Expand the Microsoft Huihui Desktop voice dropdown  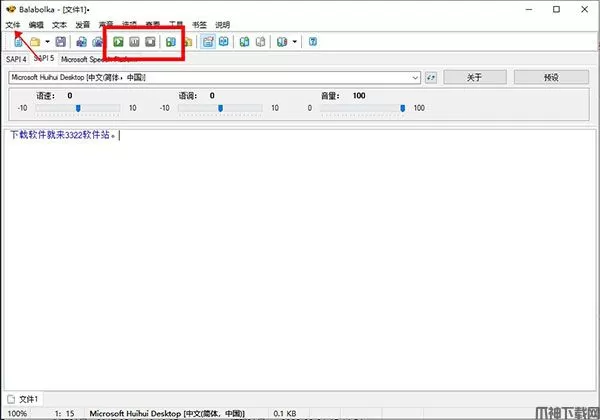point(414,77)
